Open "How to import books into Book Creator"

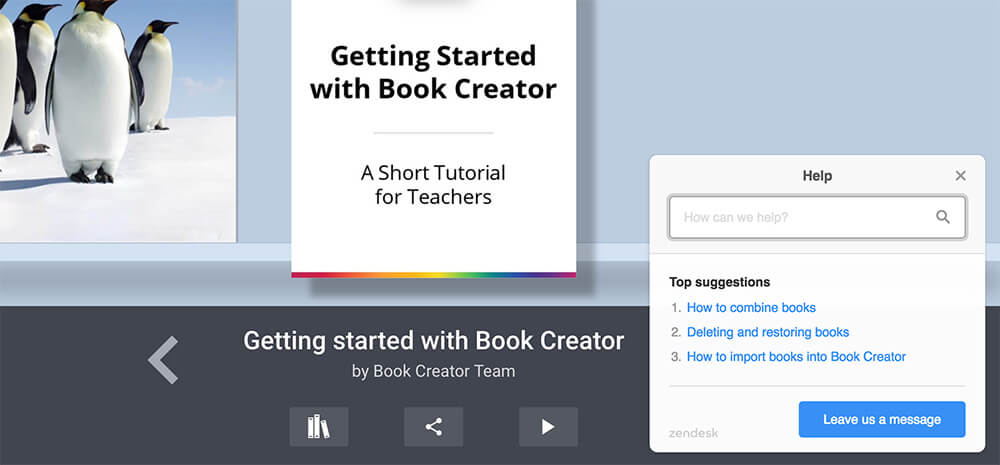[x=796, y=357]
